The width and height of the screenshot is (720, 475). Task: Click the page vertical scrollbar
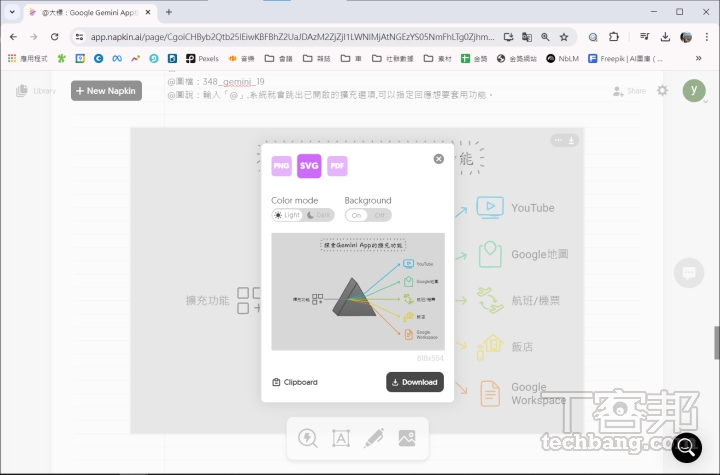[x=716, y=343]
